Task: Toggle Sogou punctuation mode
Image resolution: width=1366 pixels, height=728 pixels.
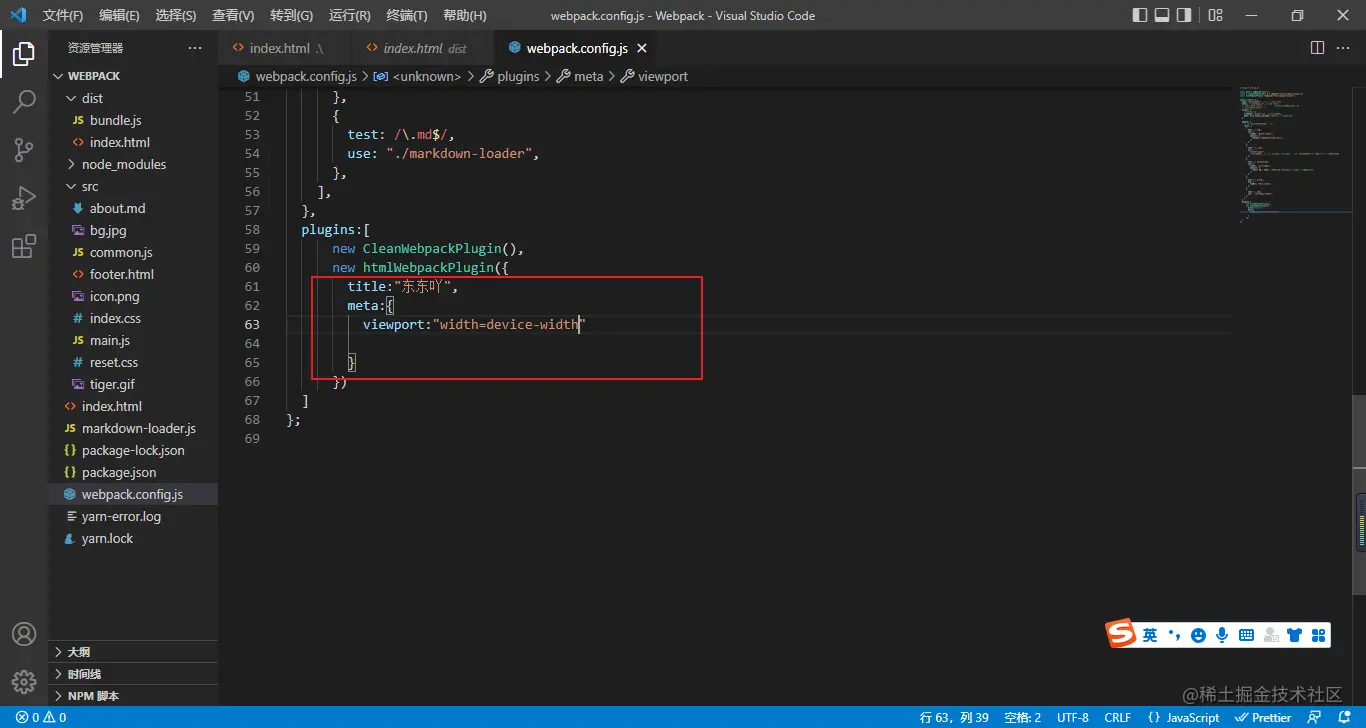Action: [1174, 635]
